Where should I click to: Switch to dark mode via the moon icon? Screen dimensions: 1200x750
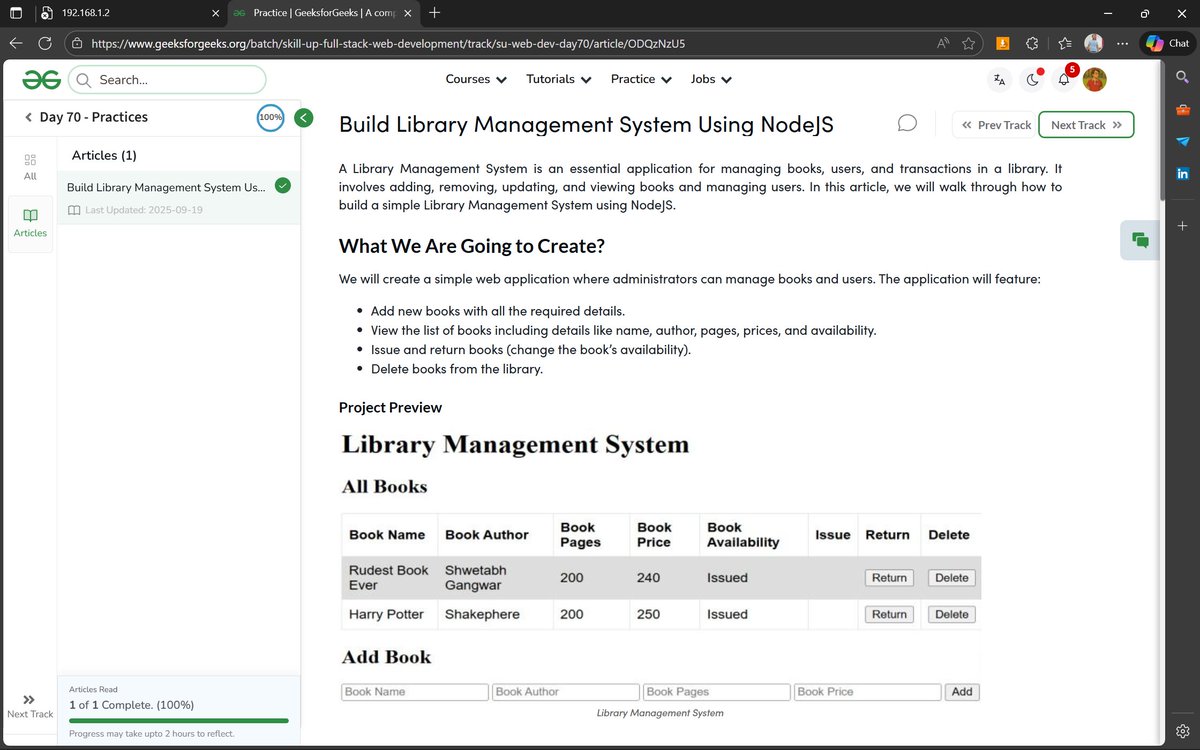[x=1031, y=79]
